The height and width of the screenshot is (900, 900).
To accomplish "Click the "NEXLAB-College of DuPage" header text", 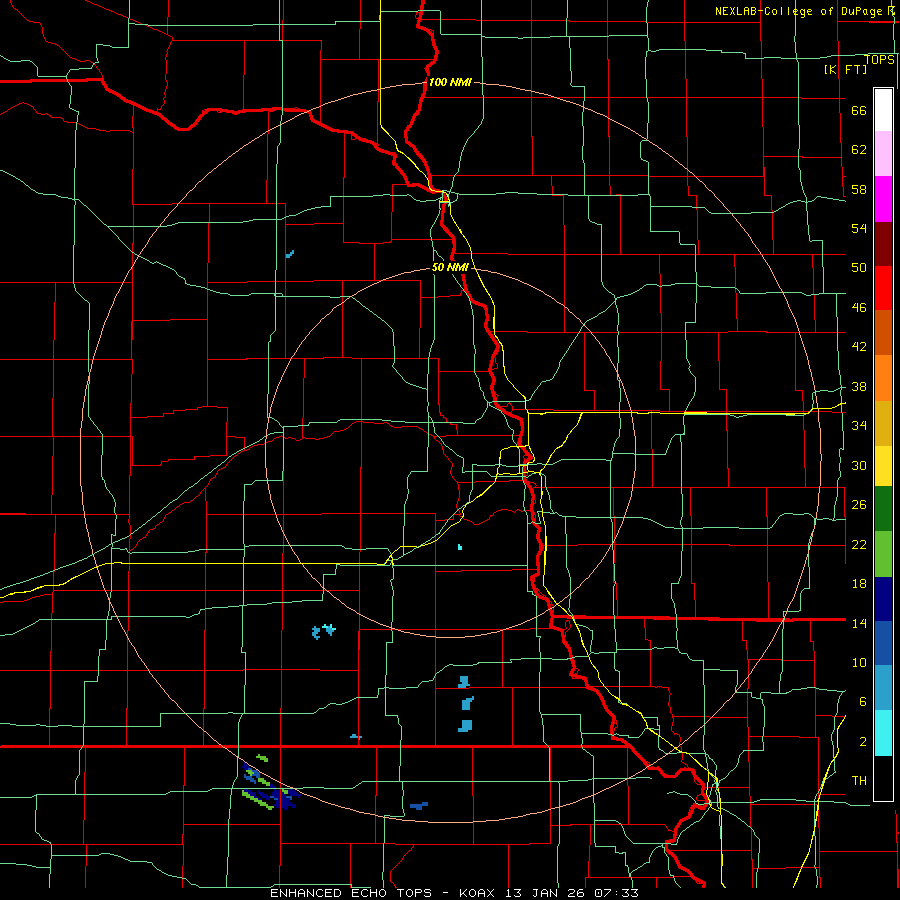I will tap(798, 11).
